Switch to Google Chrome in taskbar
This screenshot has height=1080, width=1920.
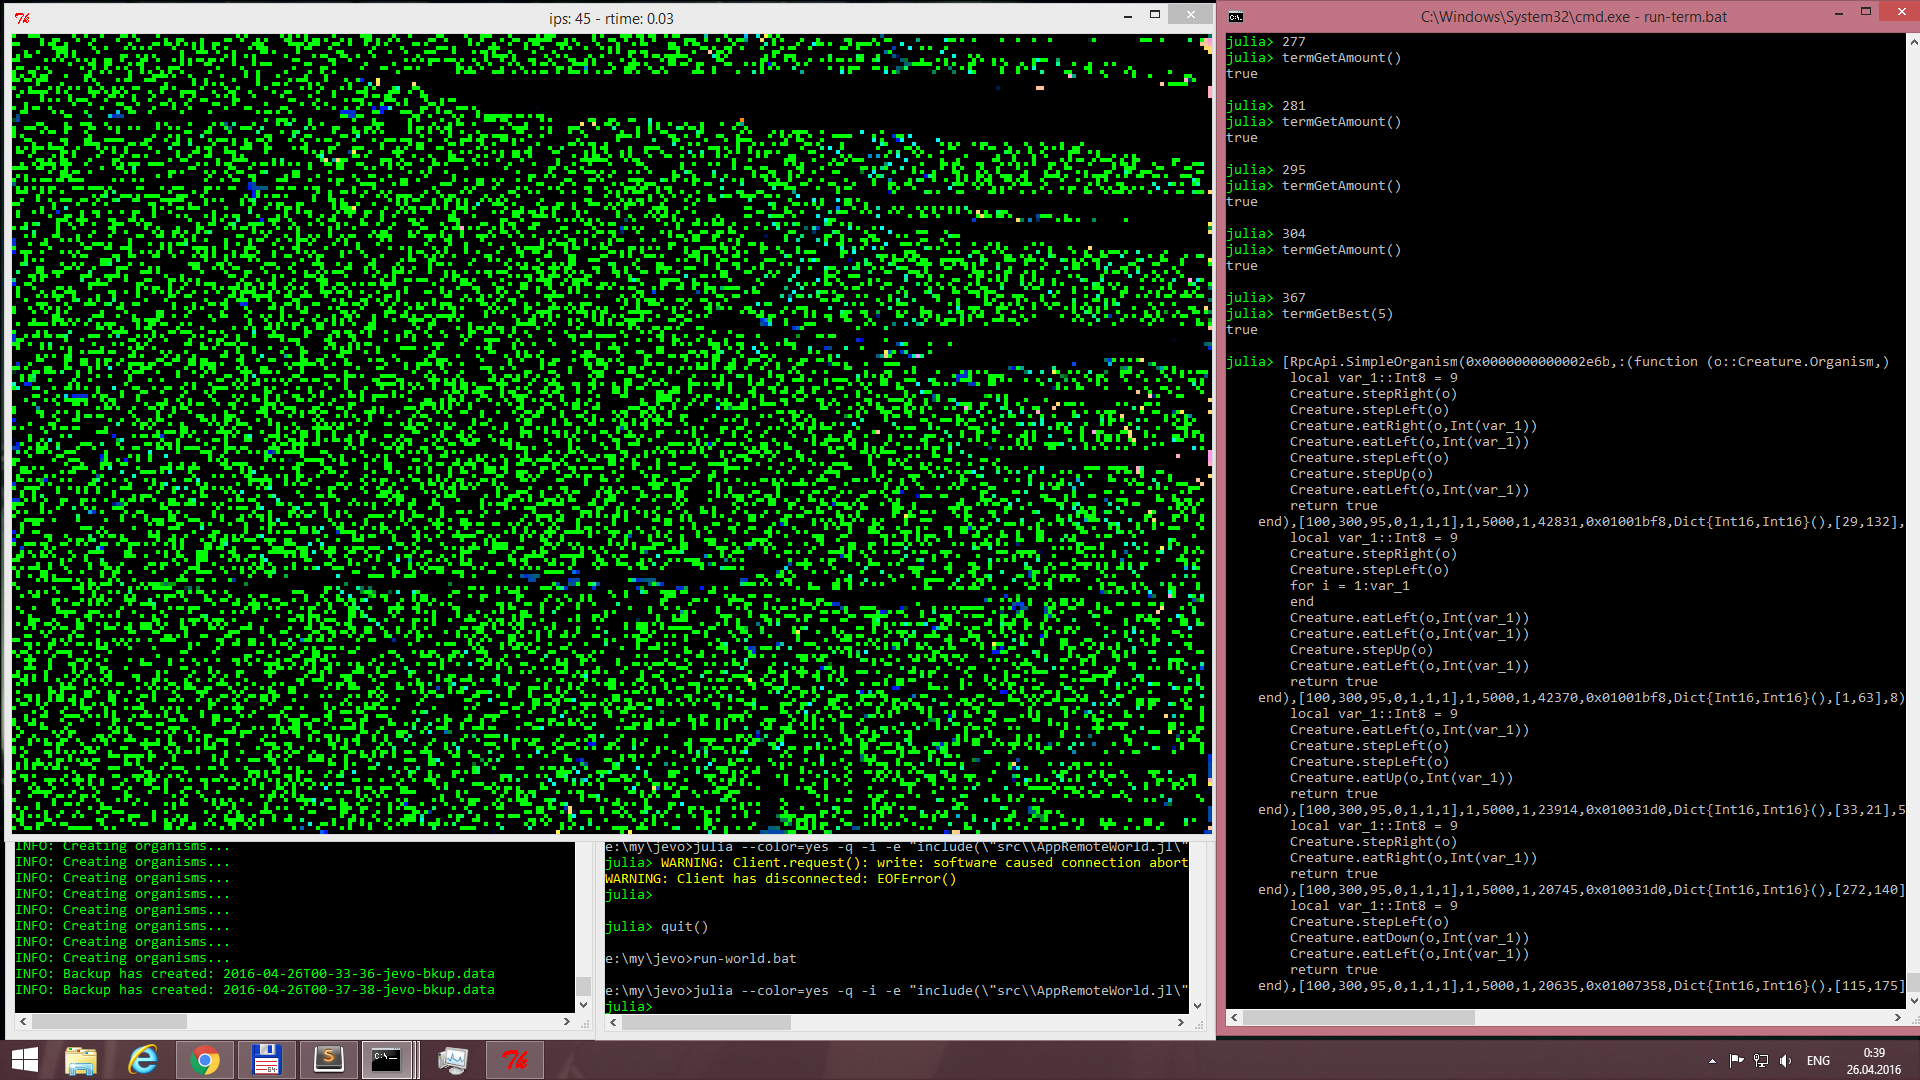(x=205, y=1060)
